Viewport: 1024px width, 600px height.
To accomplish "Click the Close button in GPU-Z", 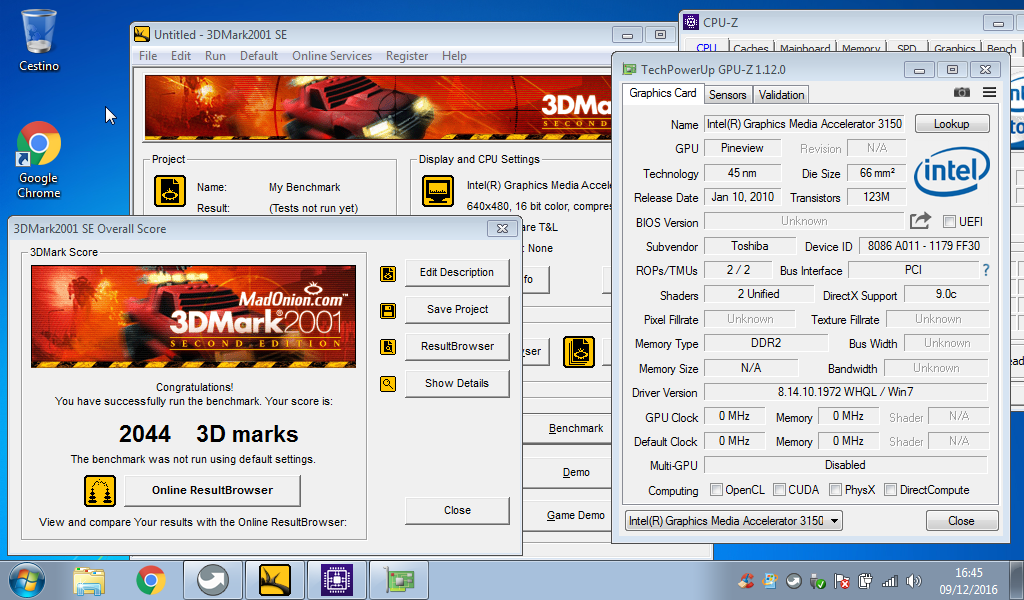I will [961, 520].
